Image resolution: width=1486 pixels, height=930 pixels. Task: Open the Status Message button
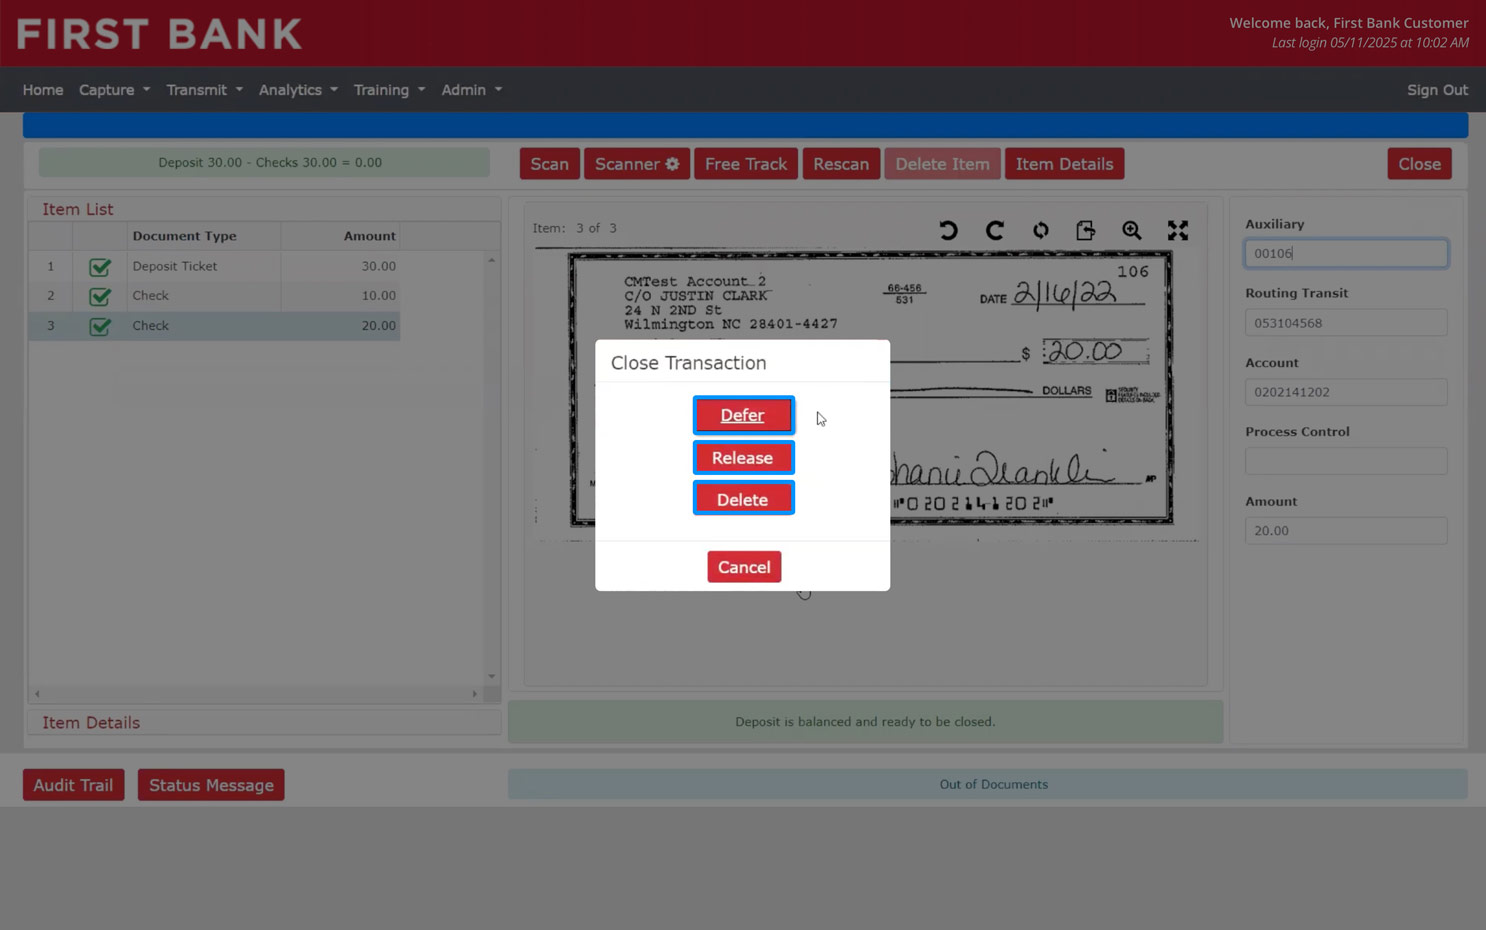click(211, 785)
